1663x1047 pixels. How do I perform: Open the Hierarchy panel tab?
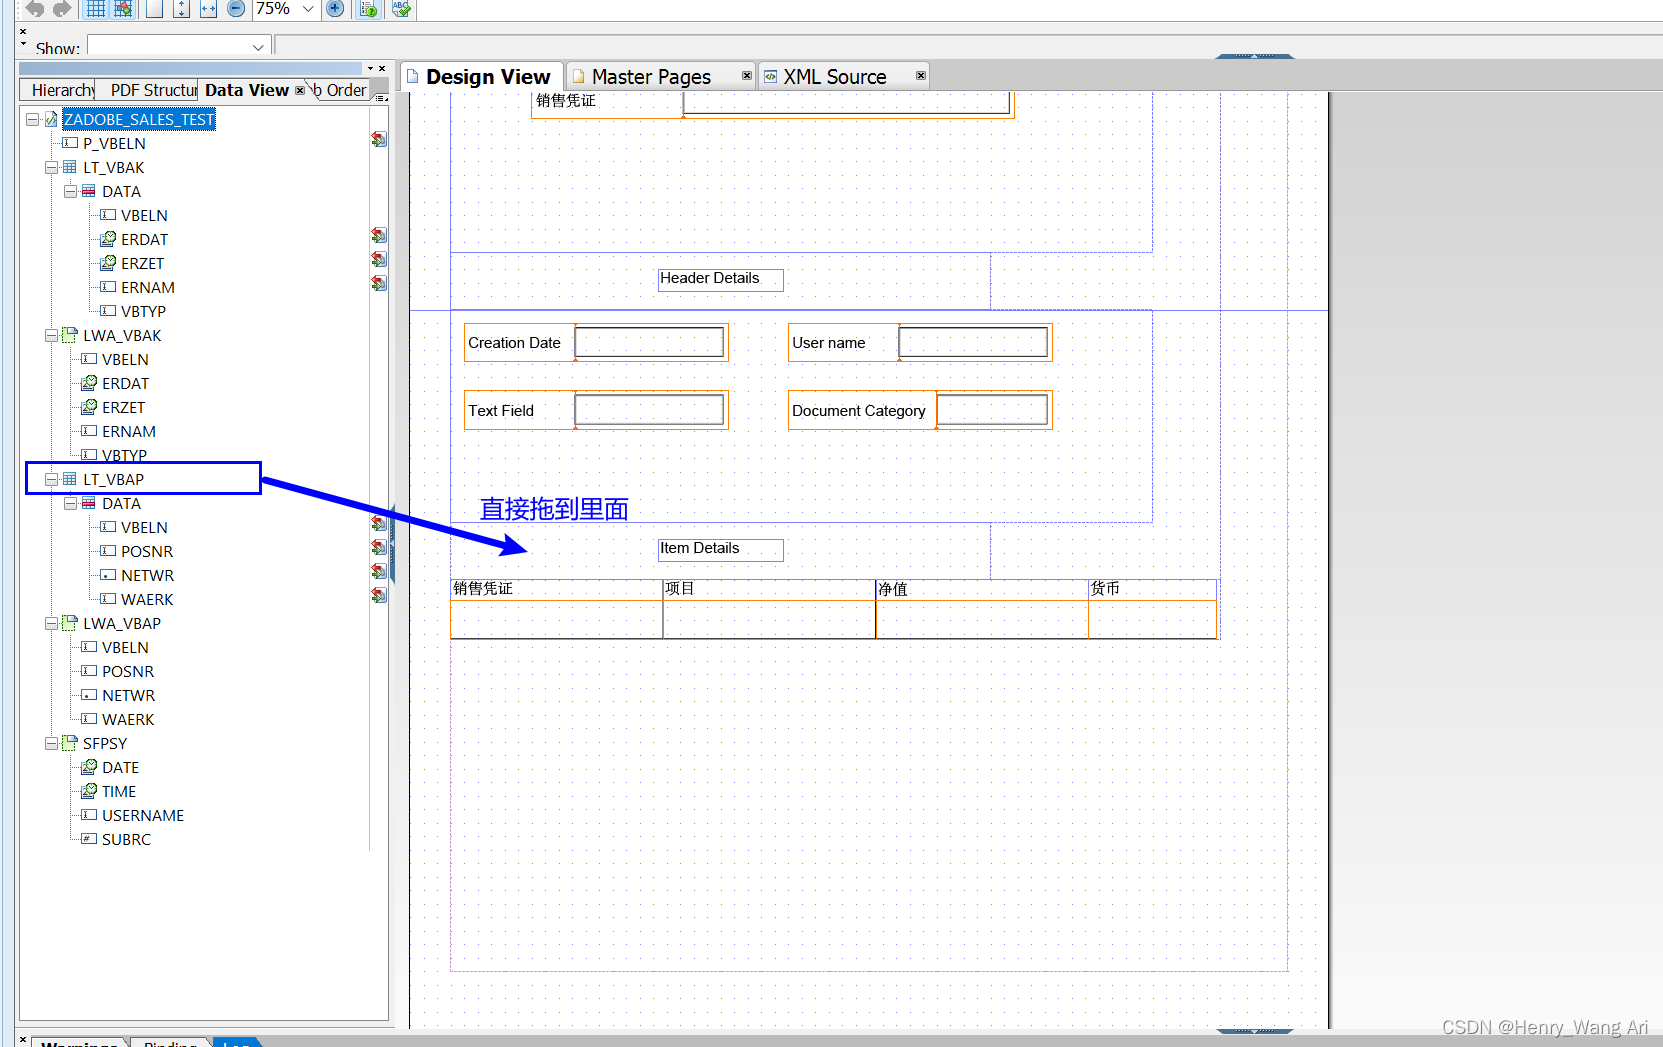pyautogui.click(x=57, y=90)
